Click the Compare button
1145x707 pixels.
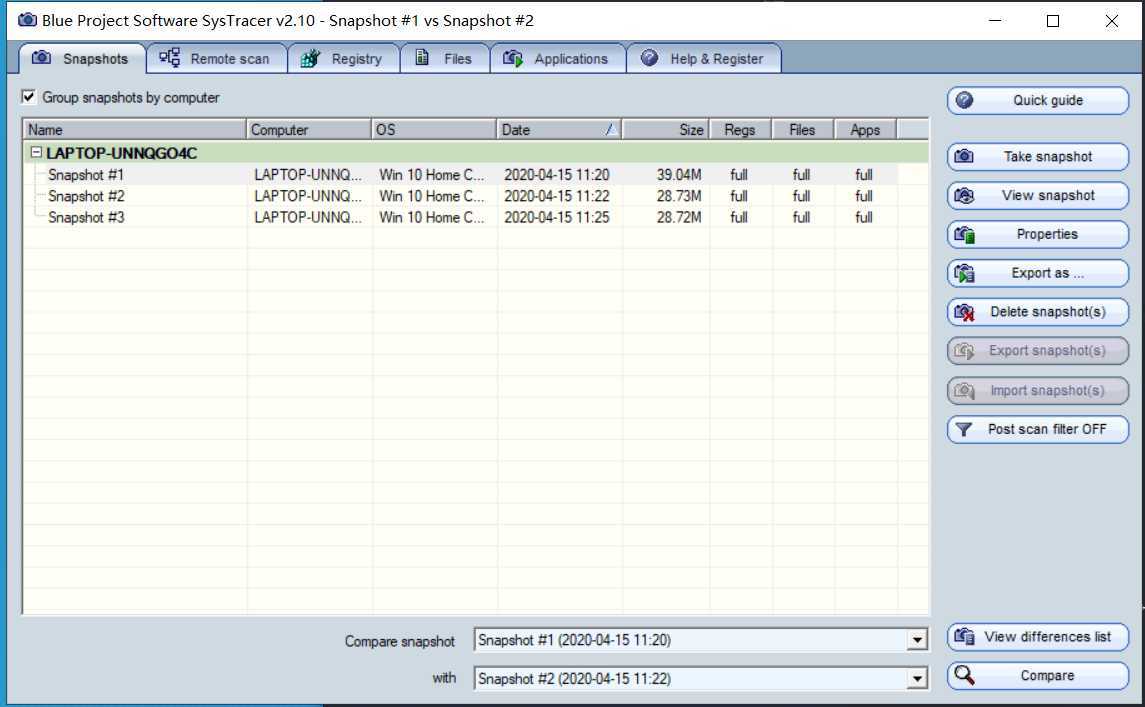[x=1038, y=676]
